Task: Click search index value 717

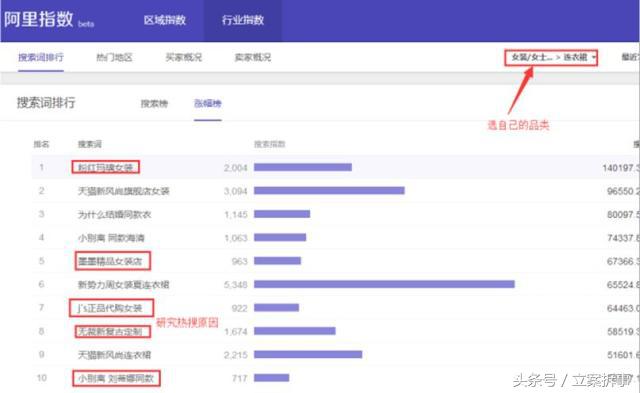Action: pyautogui.click(x=240, y=378)
